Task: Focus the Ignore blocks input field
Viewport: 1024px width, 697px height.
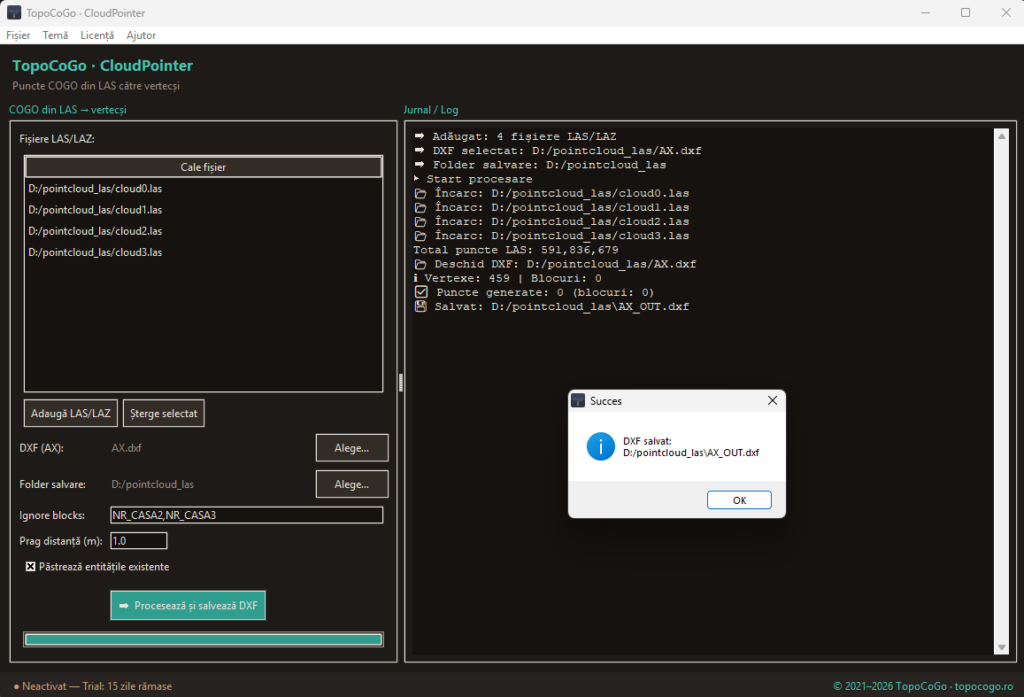Action: [247, 515]
